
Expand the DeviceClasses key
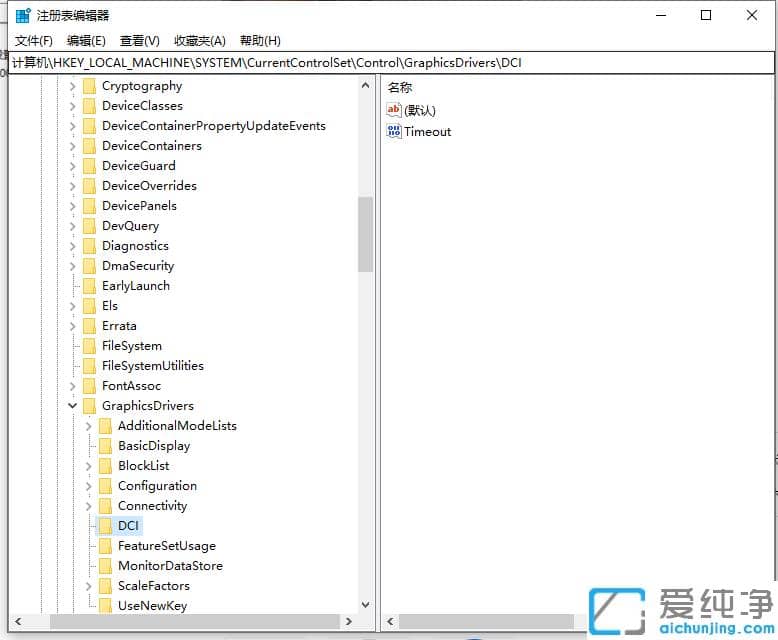(x=72, y=106)
